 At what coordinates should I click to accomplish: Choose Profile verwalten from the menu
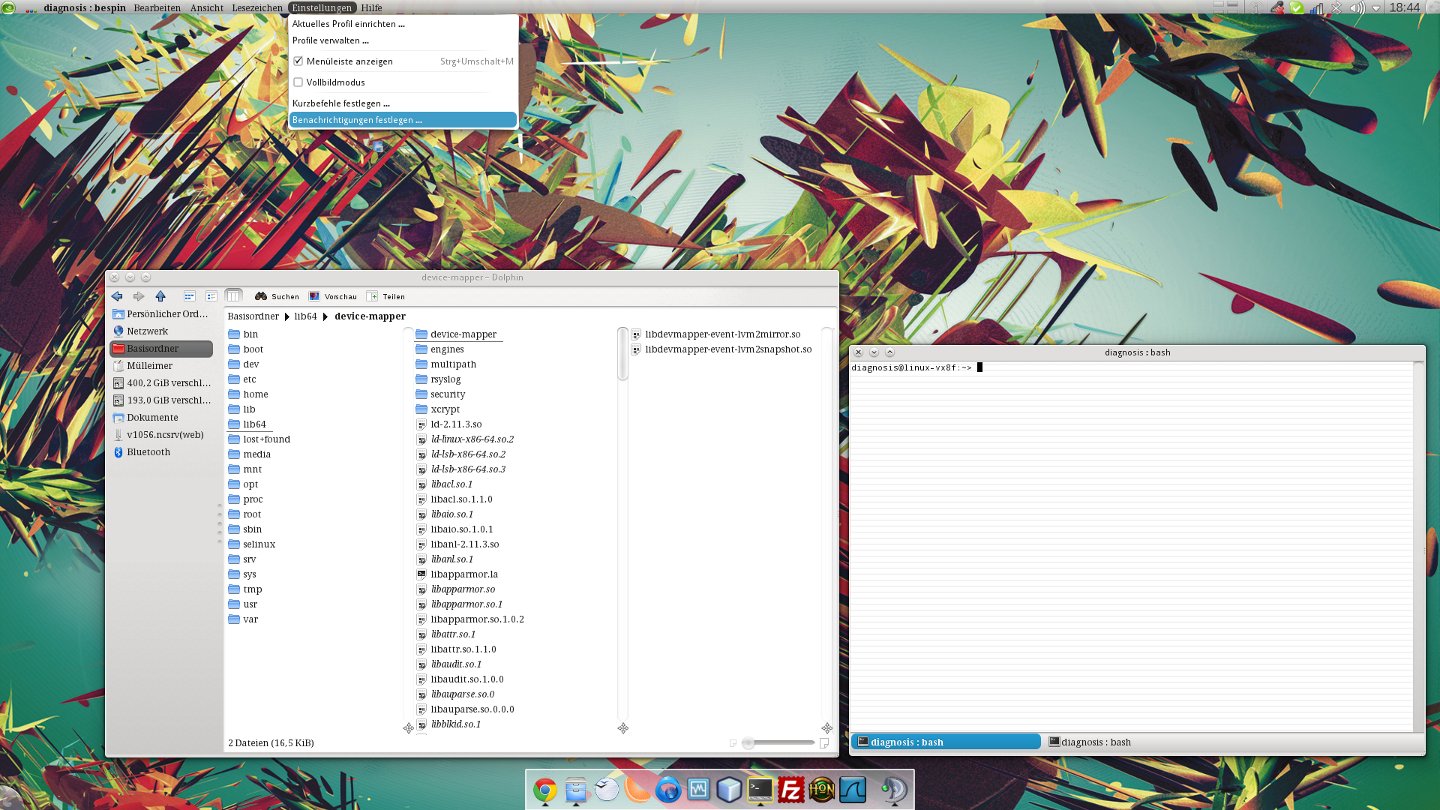[403, 41]
